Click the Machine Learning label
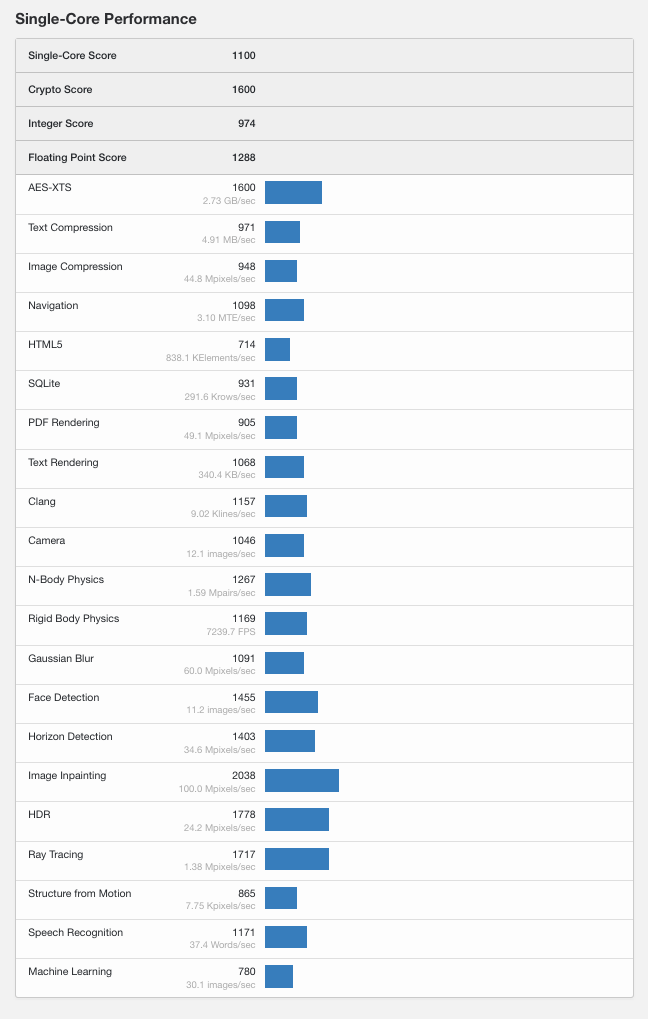Image resolution: width=648 pixels, height=1019 pixels. (x=70, y=972)
